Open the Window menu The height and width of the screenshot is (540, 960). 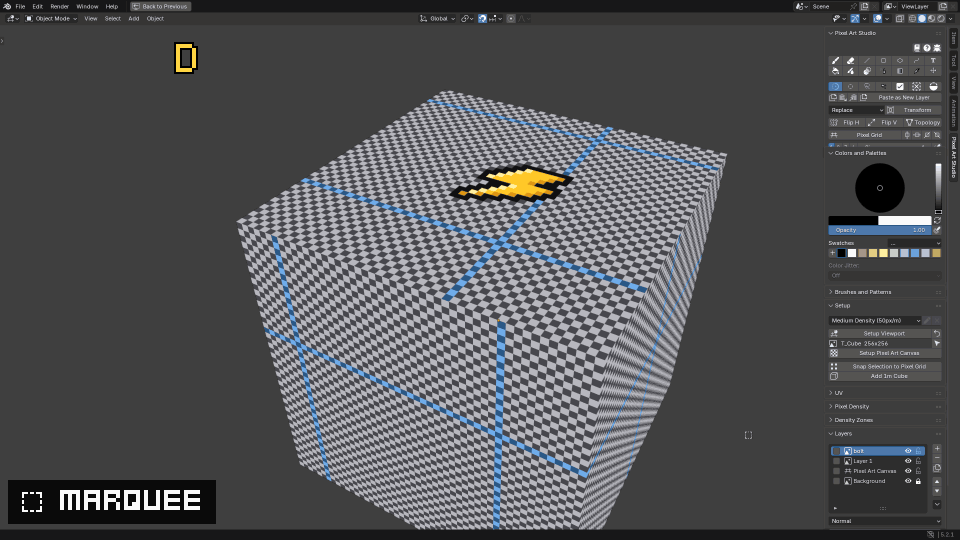[x=87, y=6]
